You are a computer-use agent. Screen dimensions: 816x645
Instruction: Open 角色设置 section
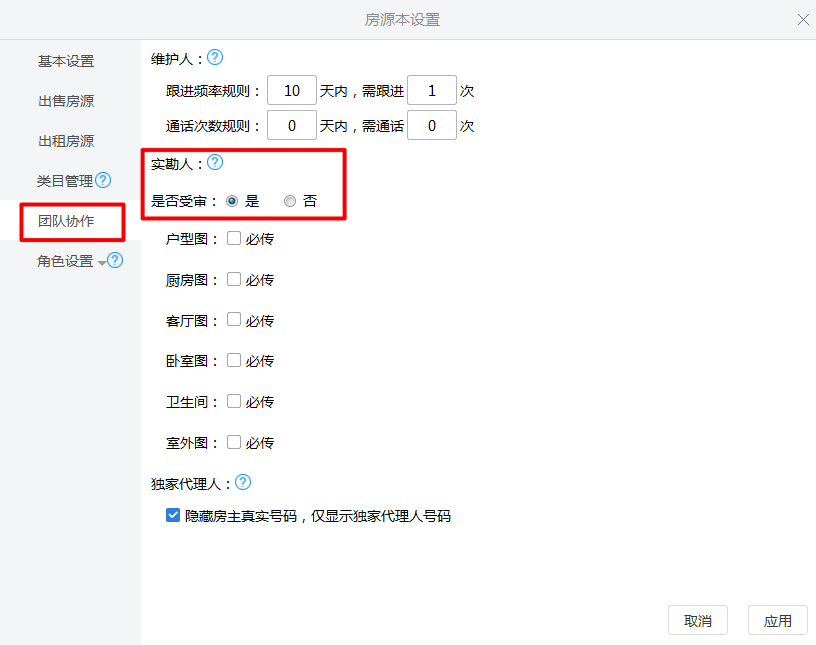pos(65,261)
